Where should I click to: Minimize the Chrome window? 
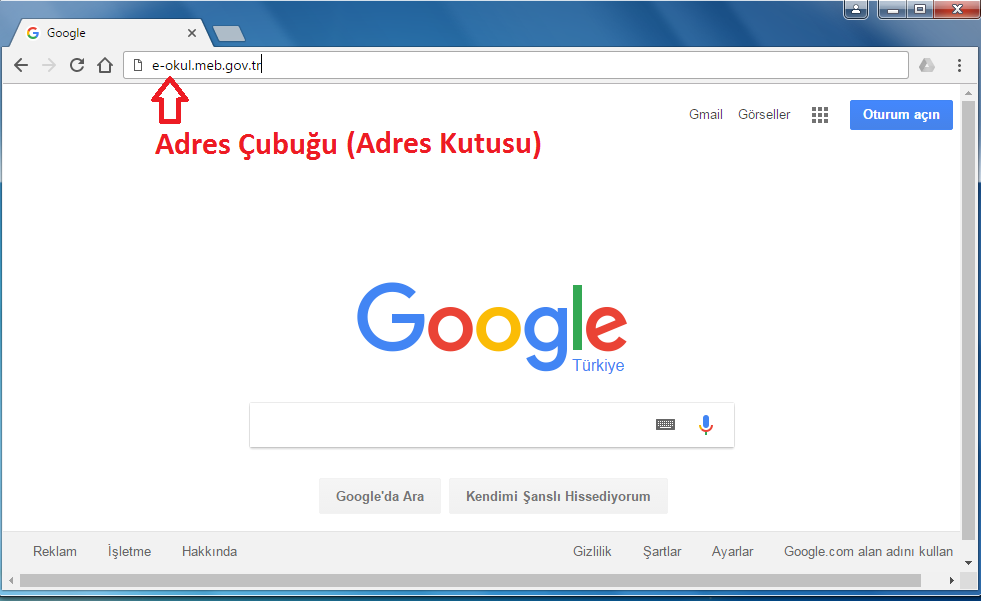click(x=893, y=9)
